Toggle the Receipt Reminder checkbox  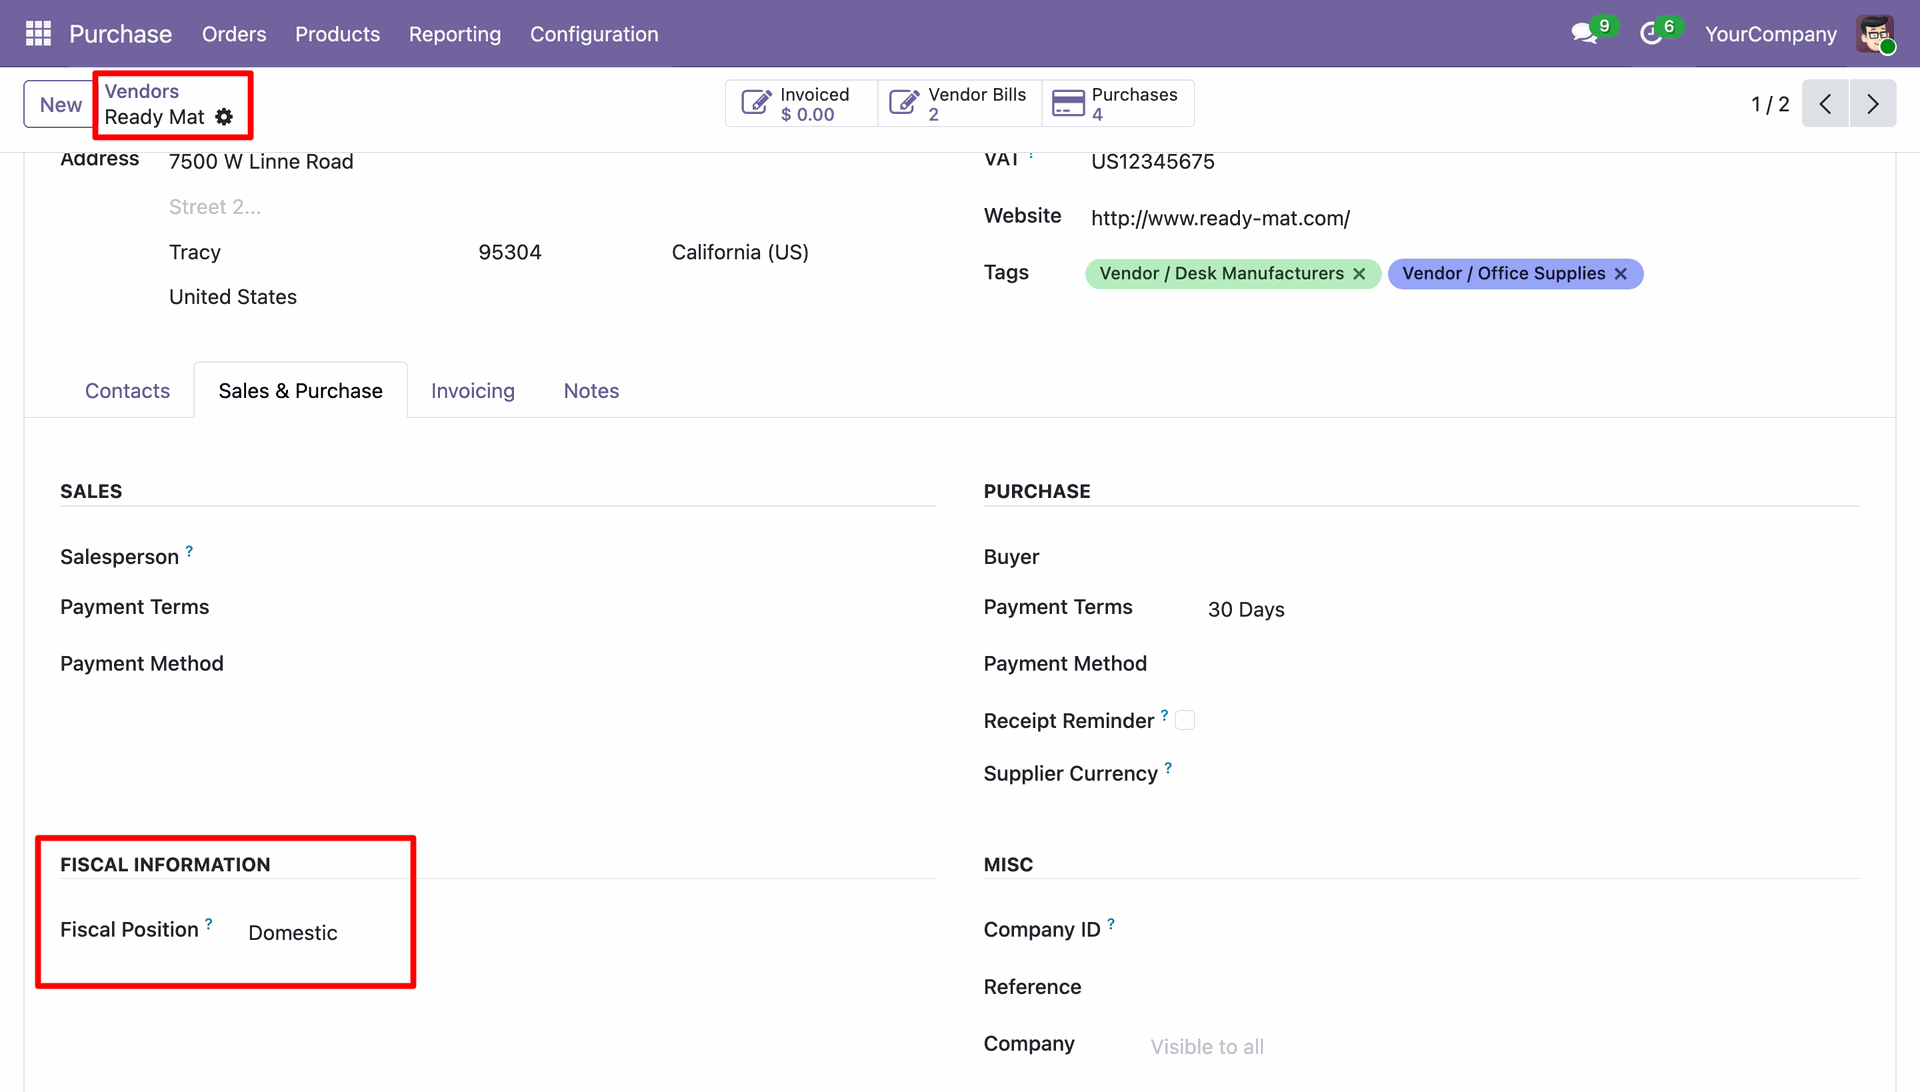(1185, 720)
